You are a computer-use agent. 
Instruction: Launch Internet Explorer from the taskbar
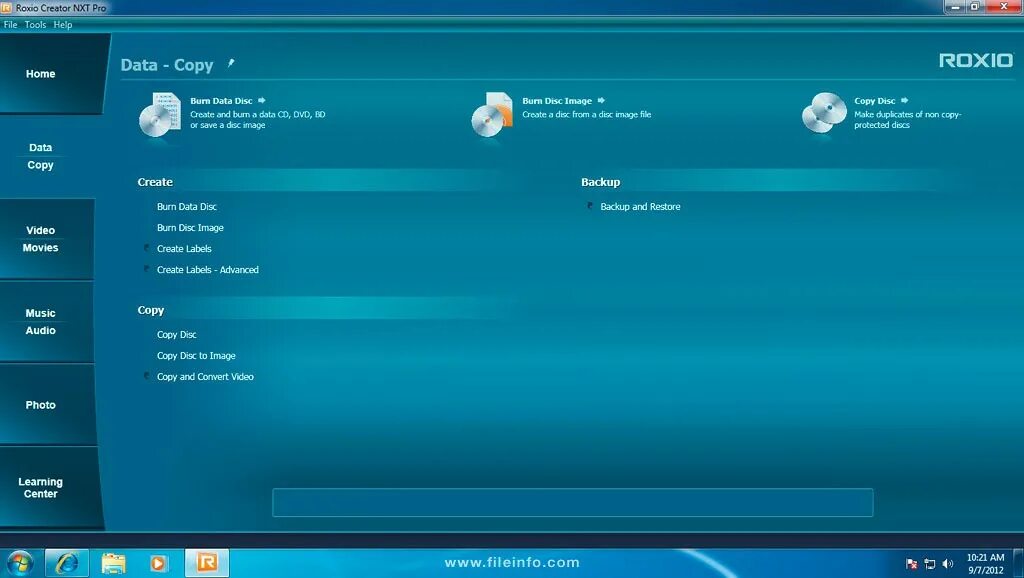click(x=66, y=562)
